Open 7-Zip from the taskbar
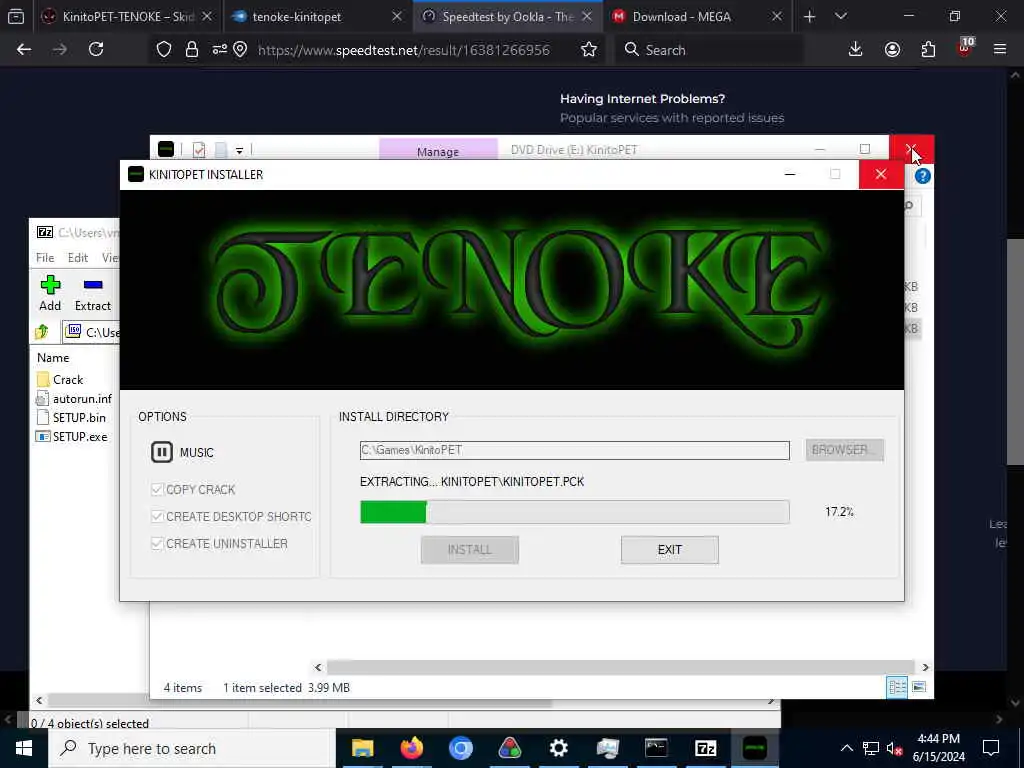The image size is (1024, 768). 706,748
